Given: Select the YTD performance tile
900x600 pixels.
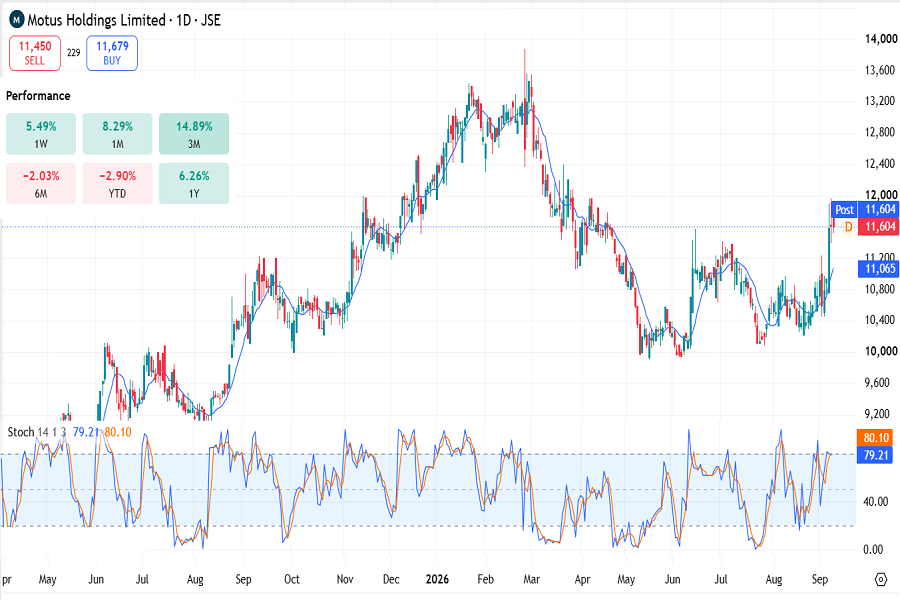Looking at the screenshot, I should click(118, 183).
